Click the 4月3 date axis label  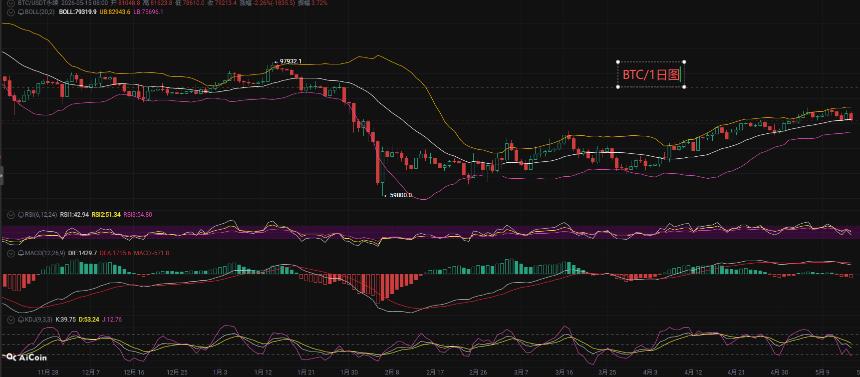[650, 372]
